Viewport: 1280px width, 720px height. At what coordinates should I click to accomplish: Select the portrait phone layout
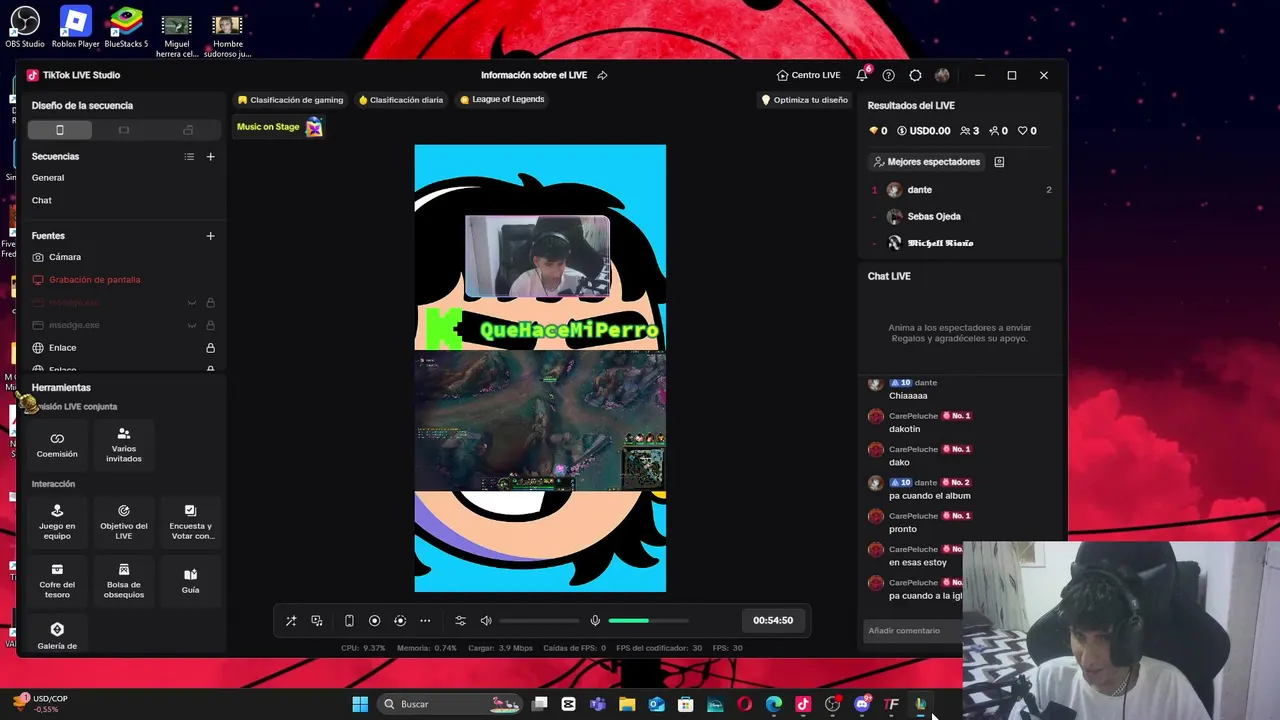tap(60, 130)
